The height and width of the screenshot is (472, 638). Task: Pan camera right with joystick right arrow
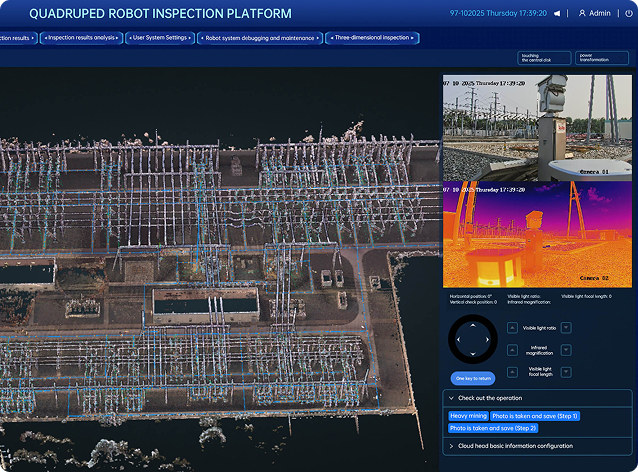(x=487, y=339)
